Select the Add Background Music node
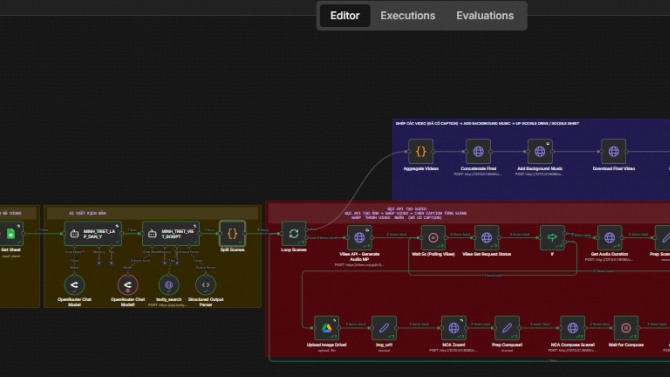The height and width of the screenshot is (377, 670). 540,151
